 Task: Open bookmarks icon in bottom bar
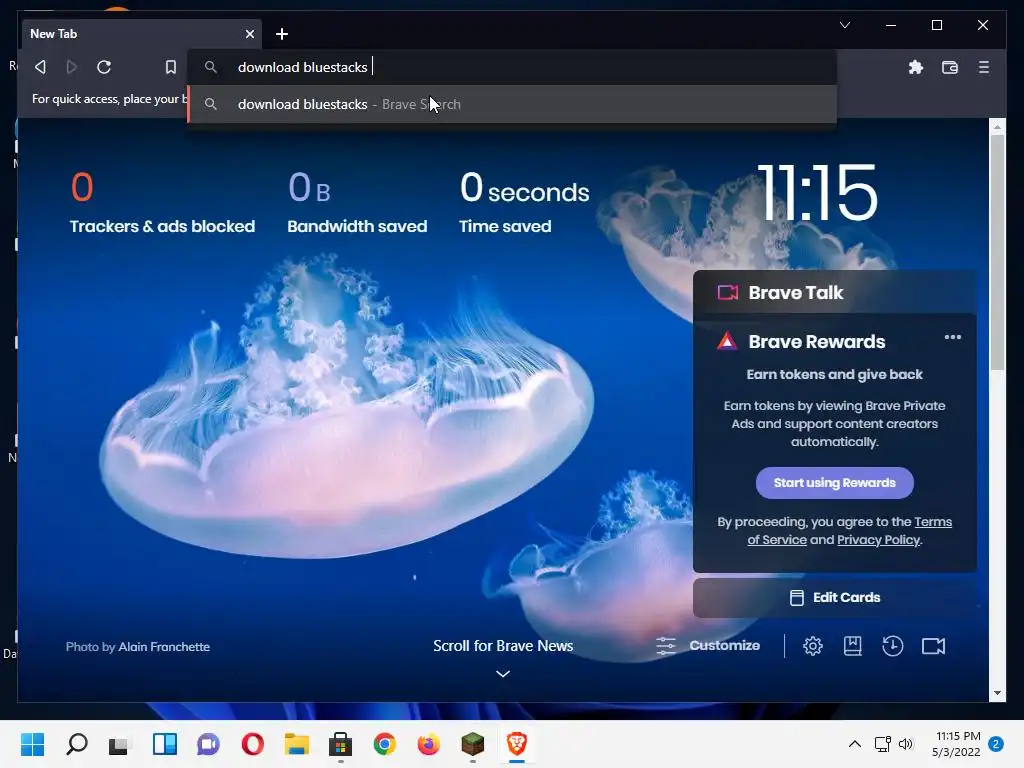click(x=852, y=646)
